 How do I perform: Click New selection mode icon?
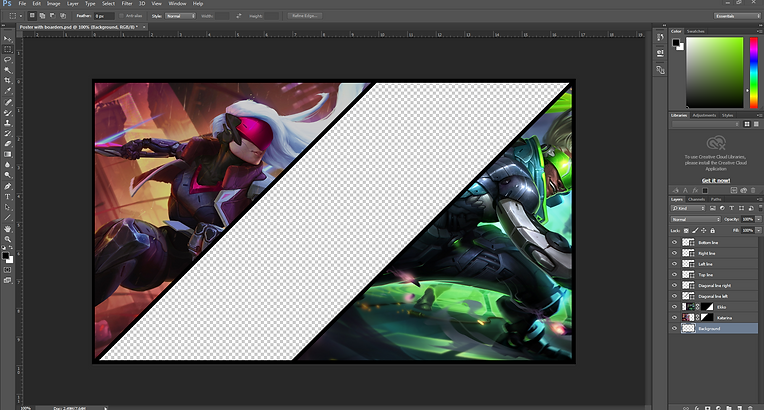tap(32, 16)
